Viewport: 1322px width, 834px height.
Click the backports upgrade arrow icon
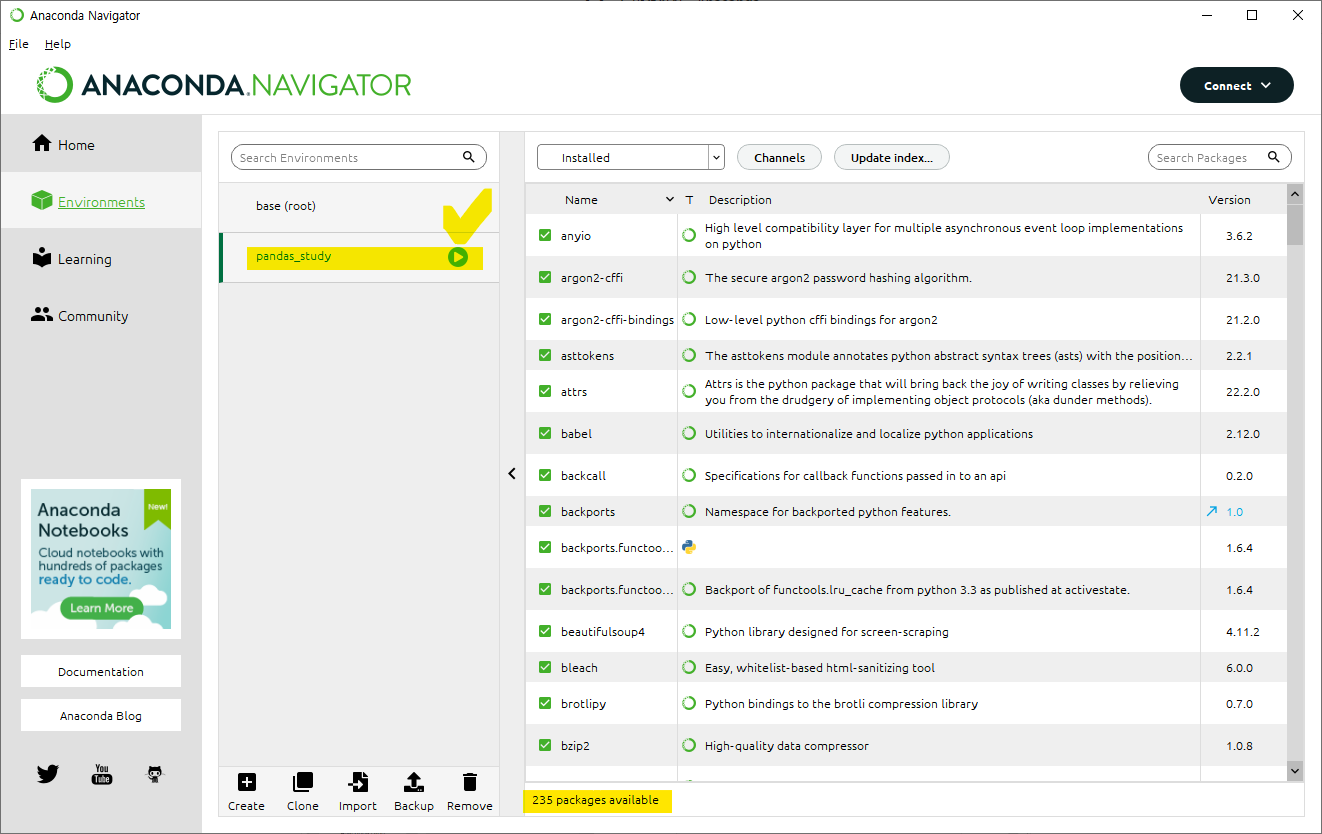1212,511
